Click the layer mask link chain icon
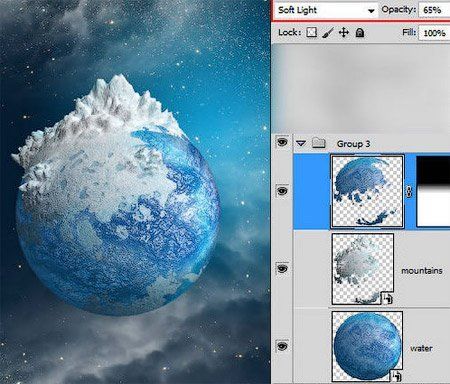450x384 pixels. [410, 192]
